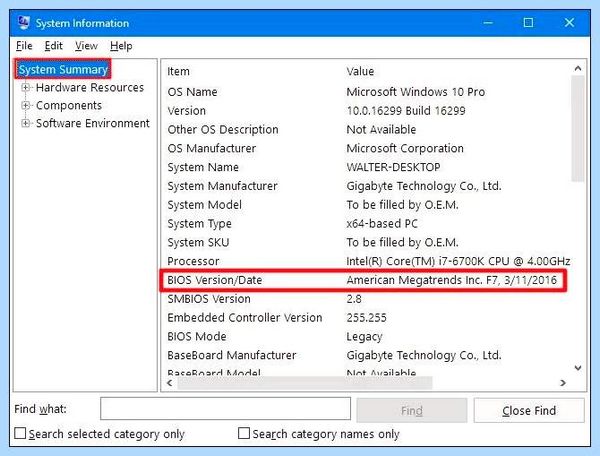Click the value WALTER-DESKTOP

pos(393,167)
